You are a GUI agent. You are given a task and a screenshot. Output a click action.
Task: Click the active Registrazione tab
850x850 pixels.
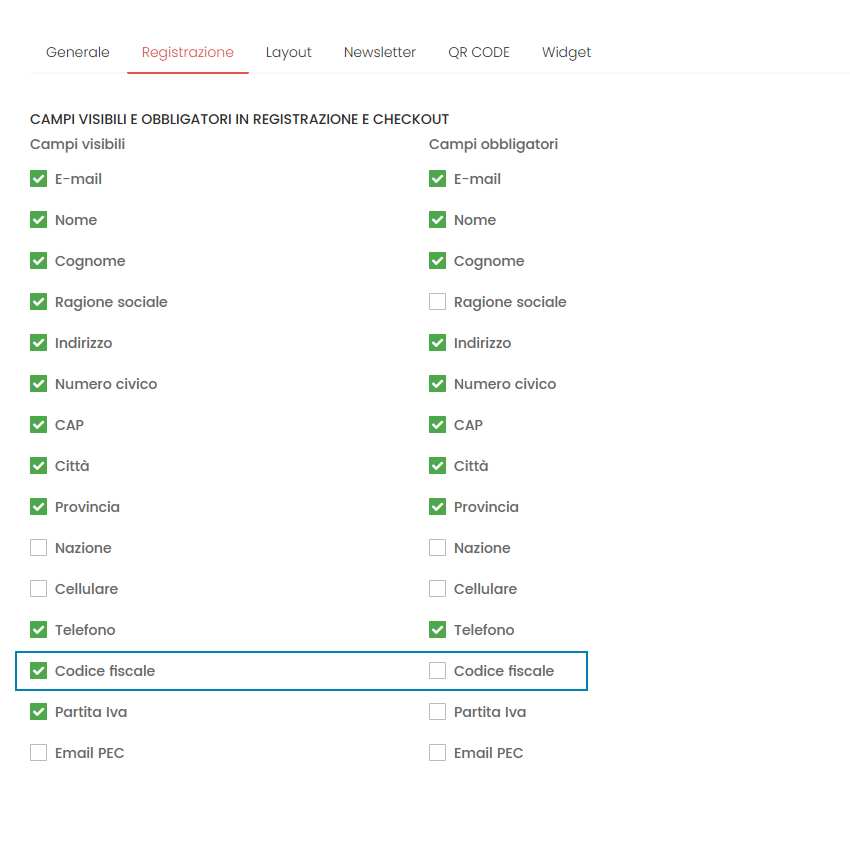pos(187,52)
